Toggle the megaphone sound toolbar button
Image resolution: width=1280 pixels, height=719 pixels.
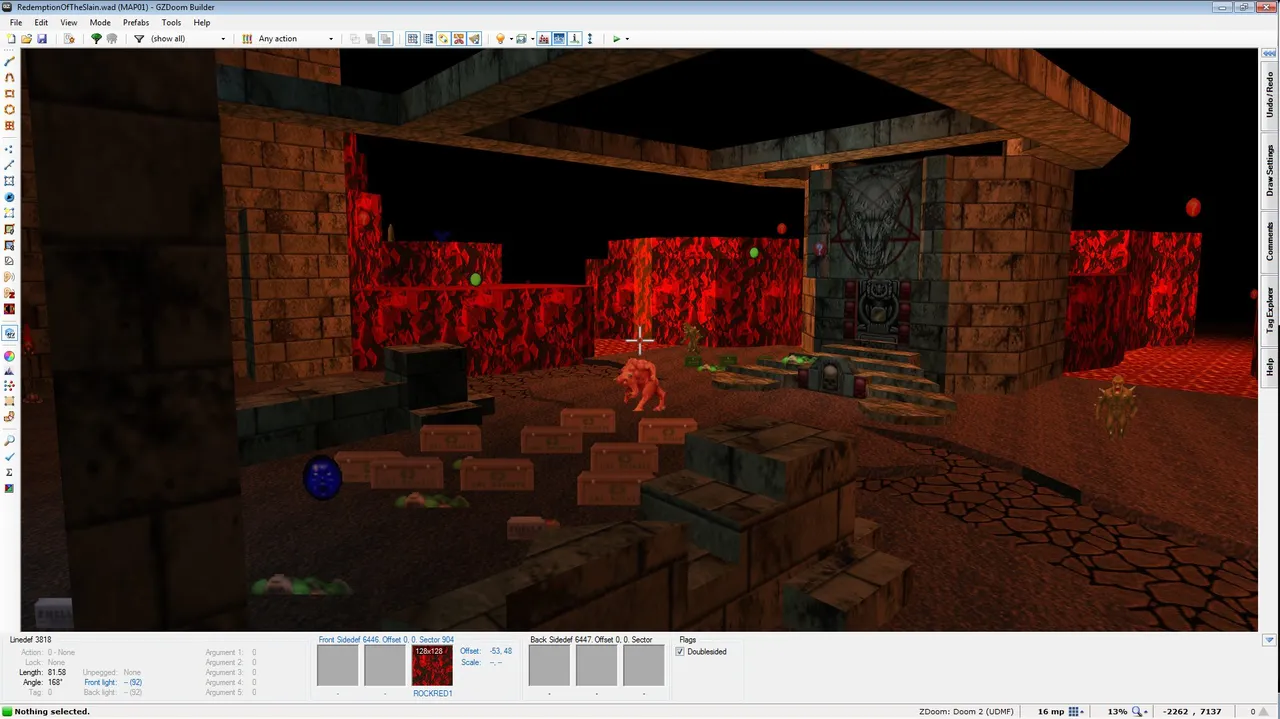coord(474,39)
